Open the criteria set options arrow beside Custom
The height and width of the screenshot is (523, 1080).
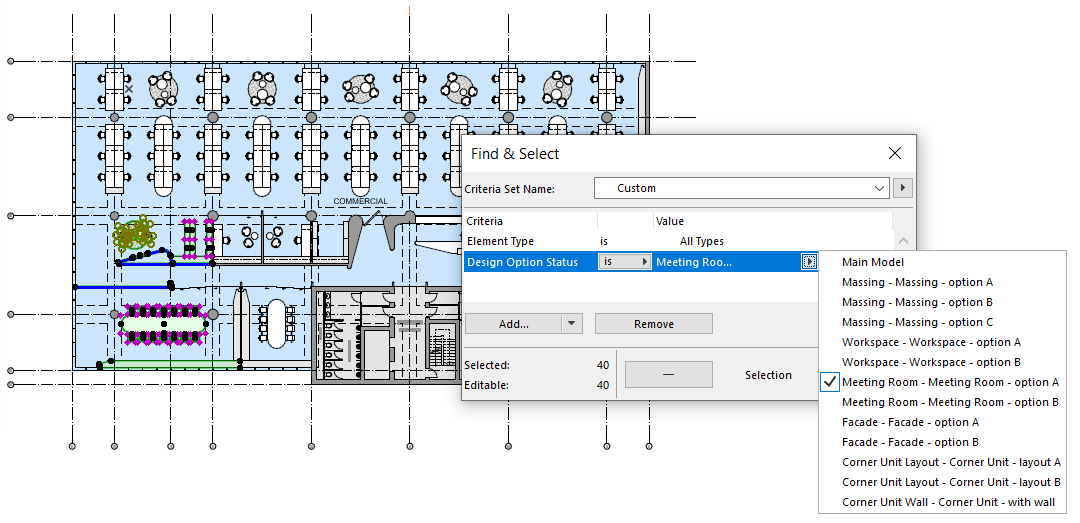coord(903,188)
